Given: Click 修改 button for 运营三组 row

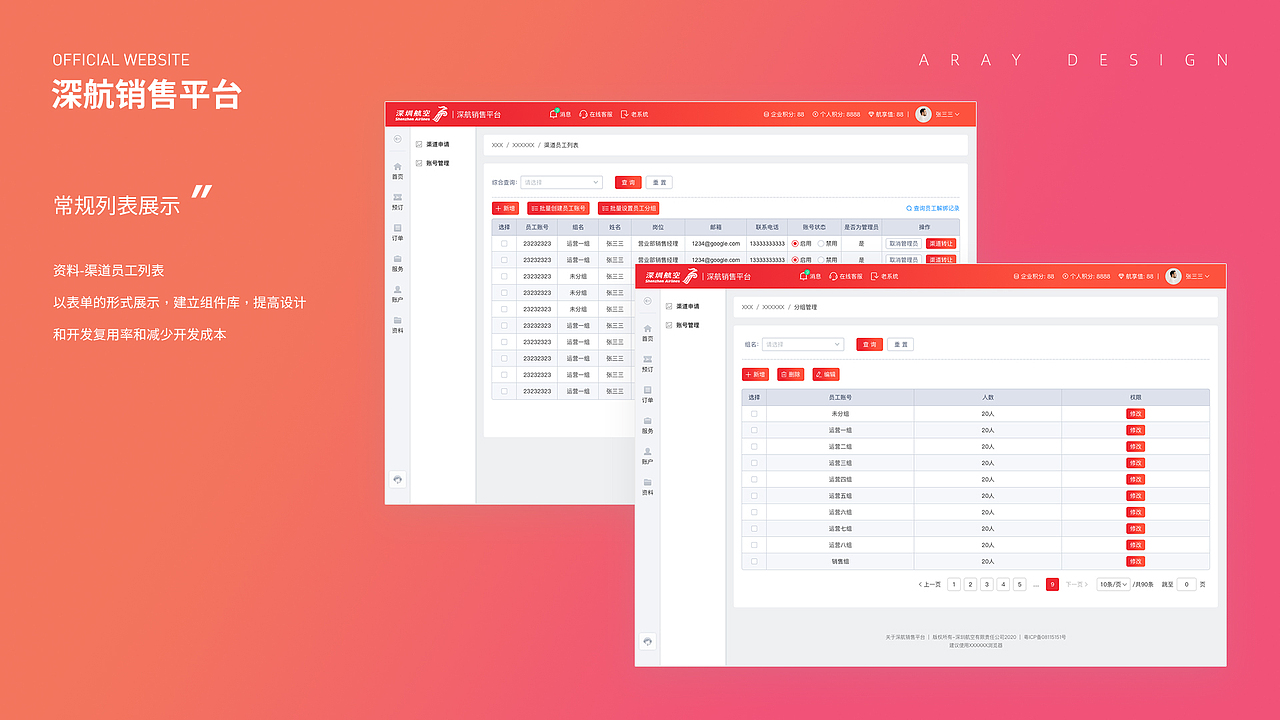Looking at the screenshot, I should 1135,463.
